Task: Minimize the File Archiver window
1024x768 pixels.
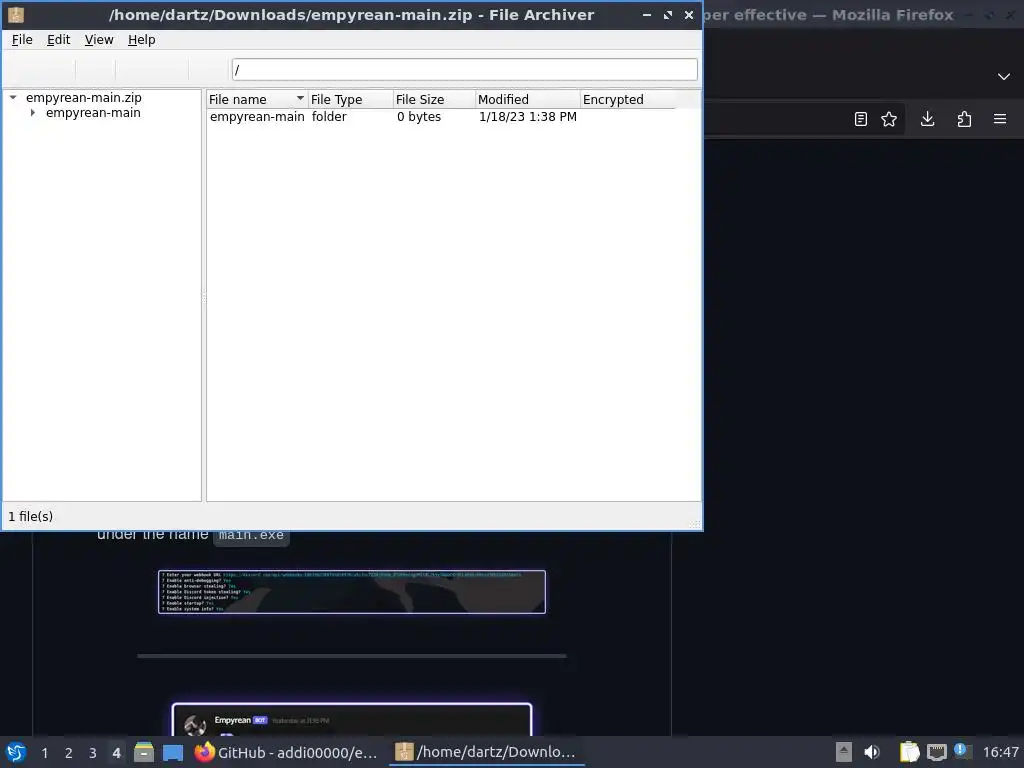Action: [x=647, y=14]
